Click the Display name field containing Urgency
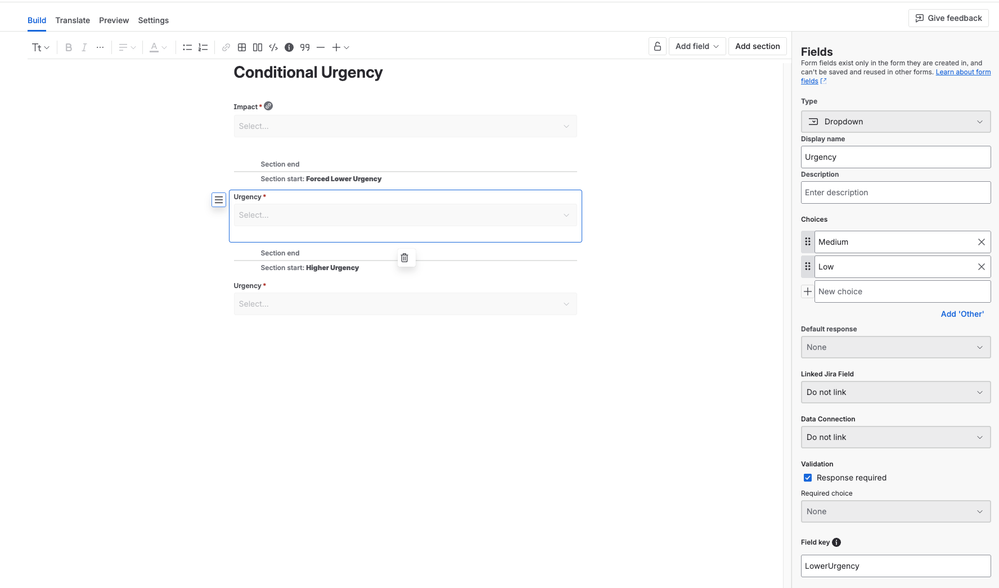This screenshot has height=588, width=999. click(x=895, y=157)
